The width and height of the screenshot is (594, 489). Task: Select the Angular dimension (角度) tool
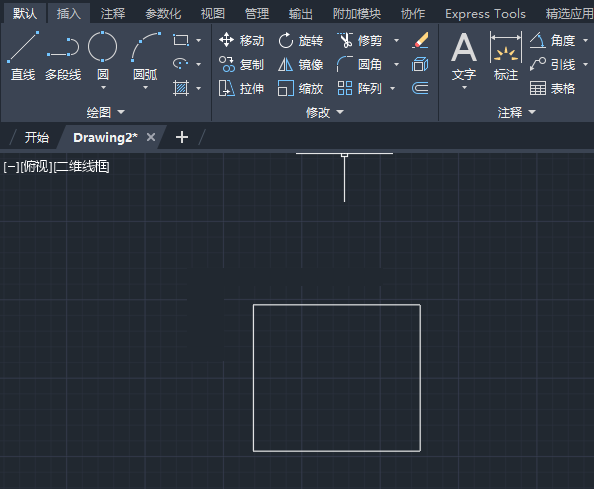click(x=552, y=40)
